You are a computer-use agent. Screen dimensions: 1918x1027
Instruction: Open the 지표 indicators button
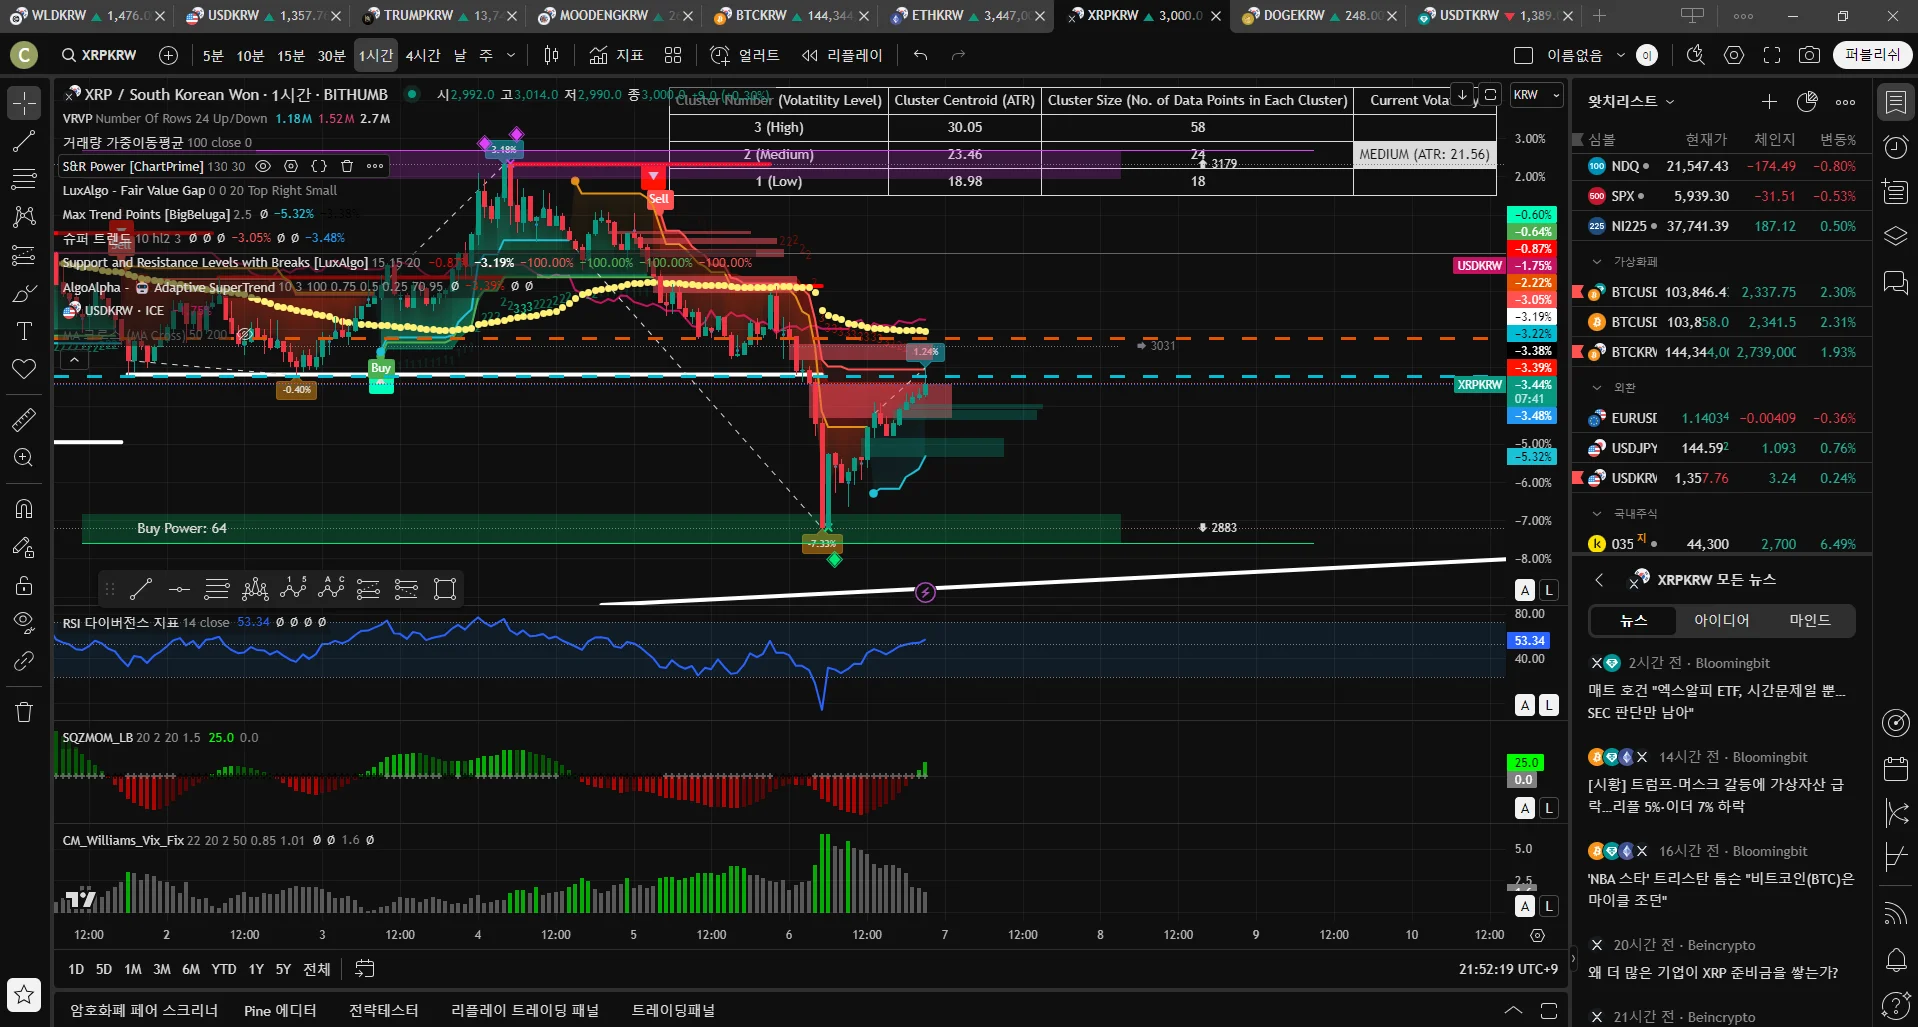point(616,55)
